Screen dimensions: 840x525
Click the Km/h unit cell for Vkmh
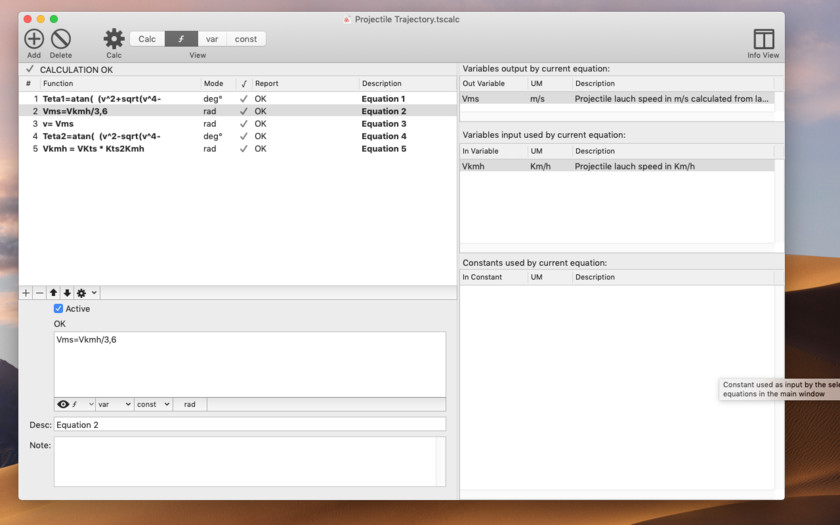coord(540,166)
